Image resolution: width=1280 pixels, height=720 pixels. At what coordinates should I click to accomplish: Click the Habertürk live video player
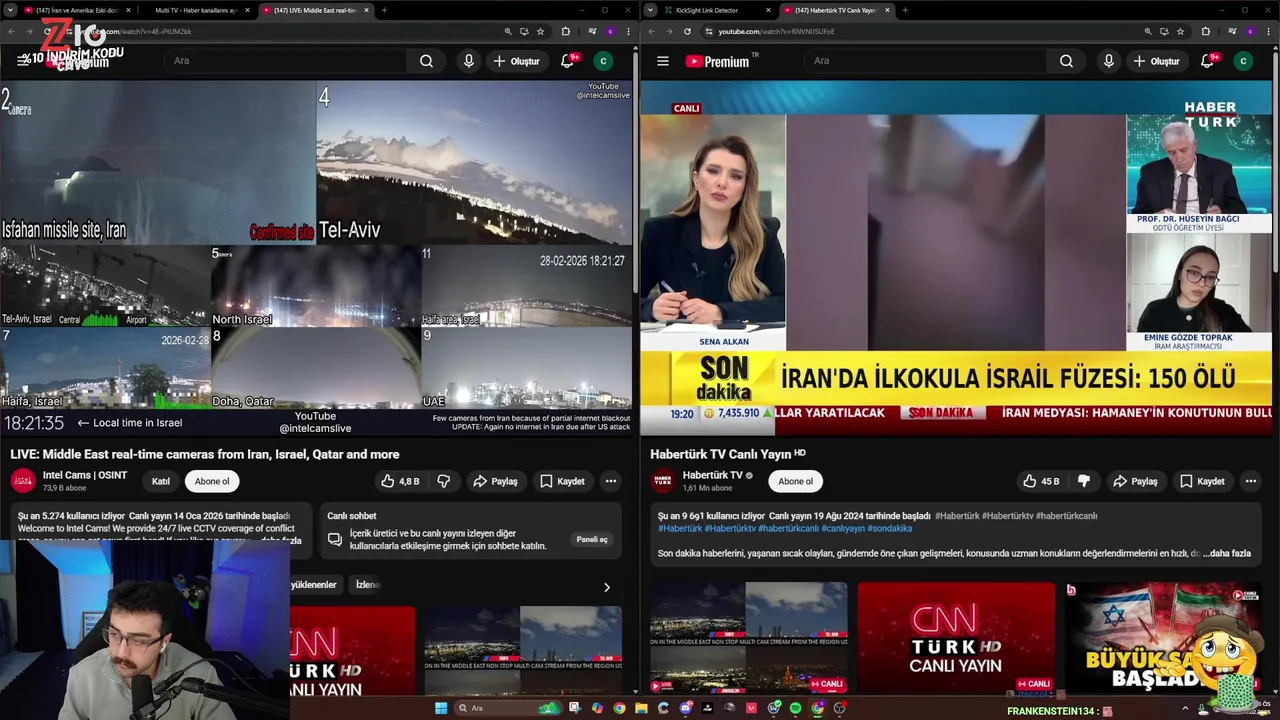point(956,258)
